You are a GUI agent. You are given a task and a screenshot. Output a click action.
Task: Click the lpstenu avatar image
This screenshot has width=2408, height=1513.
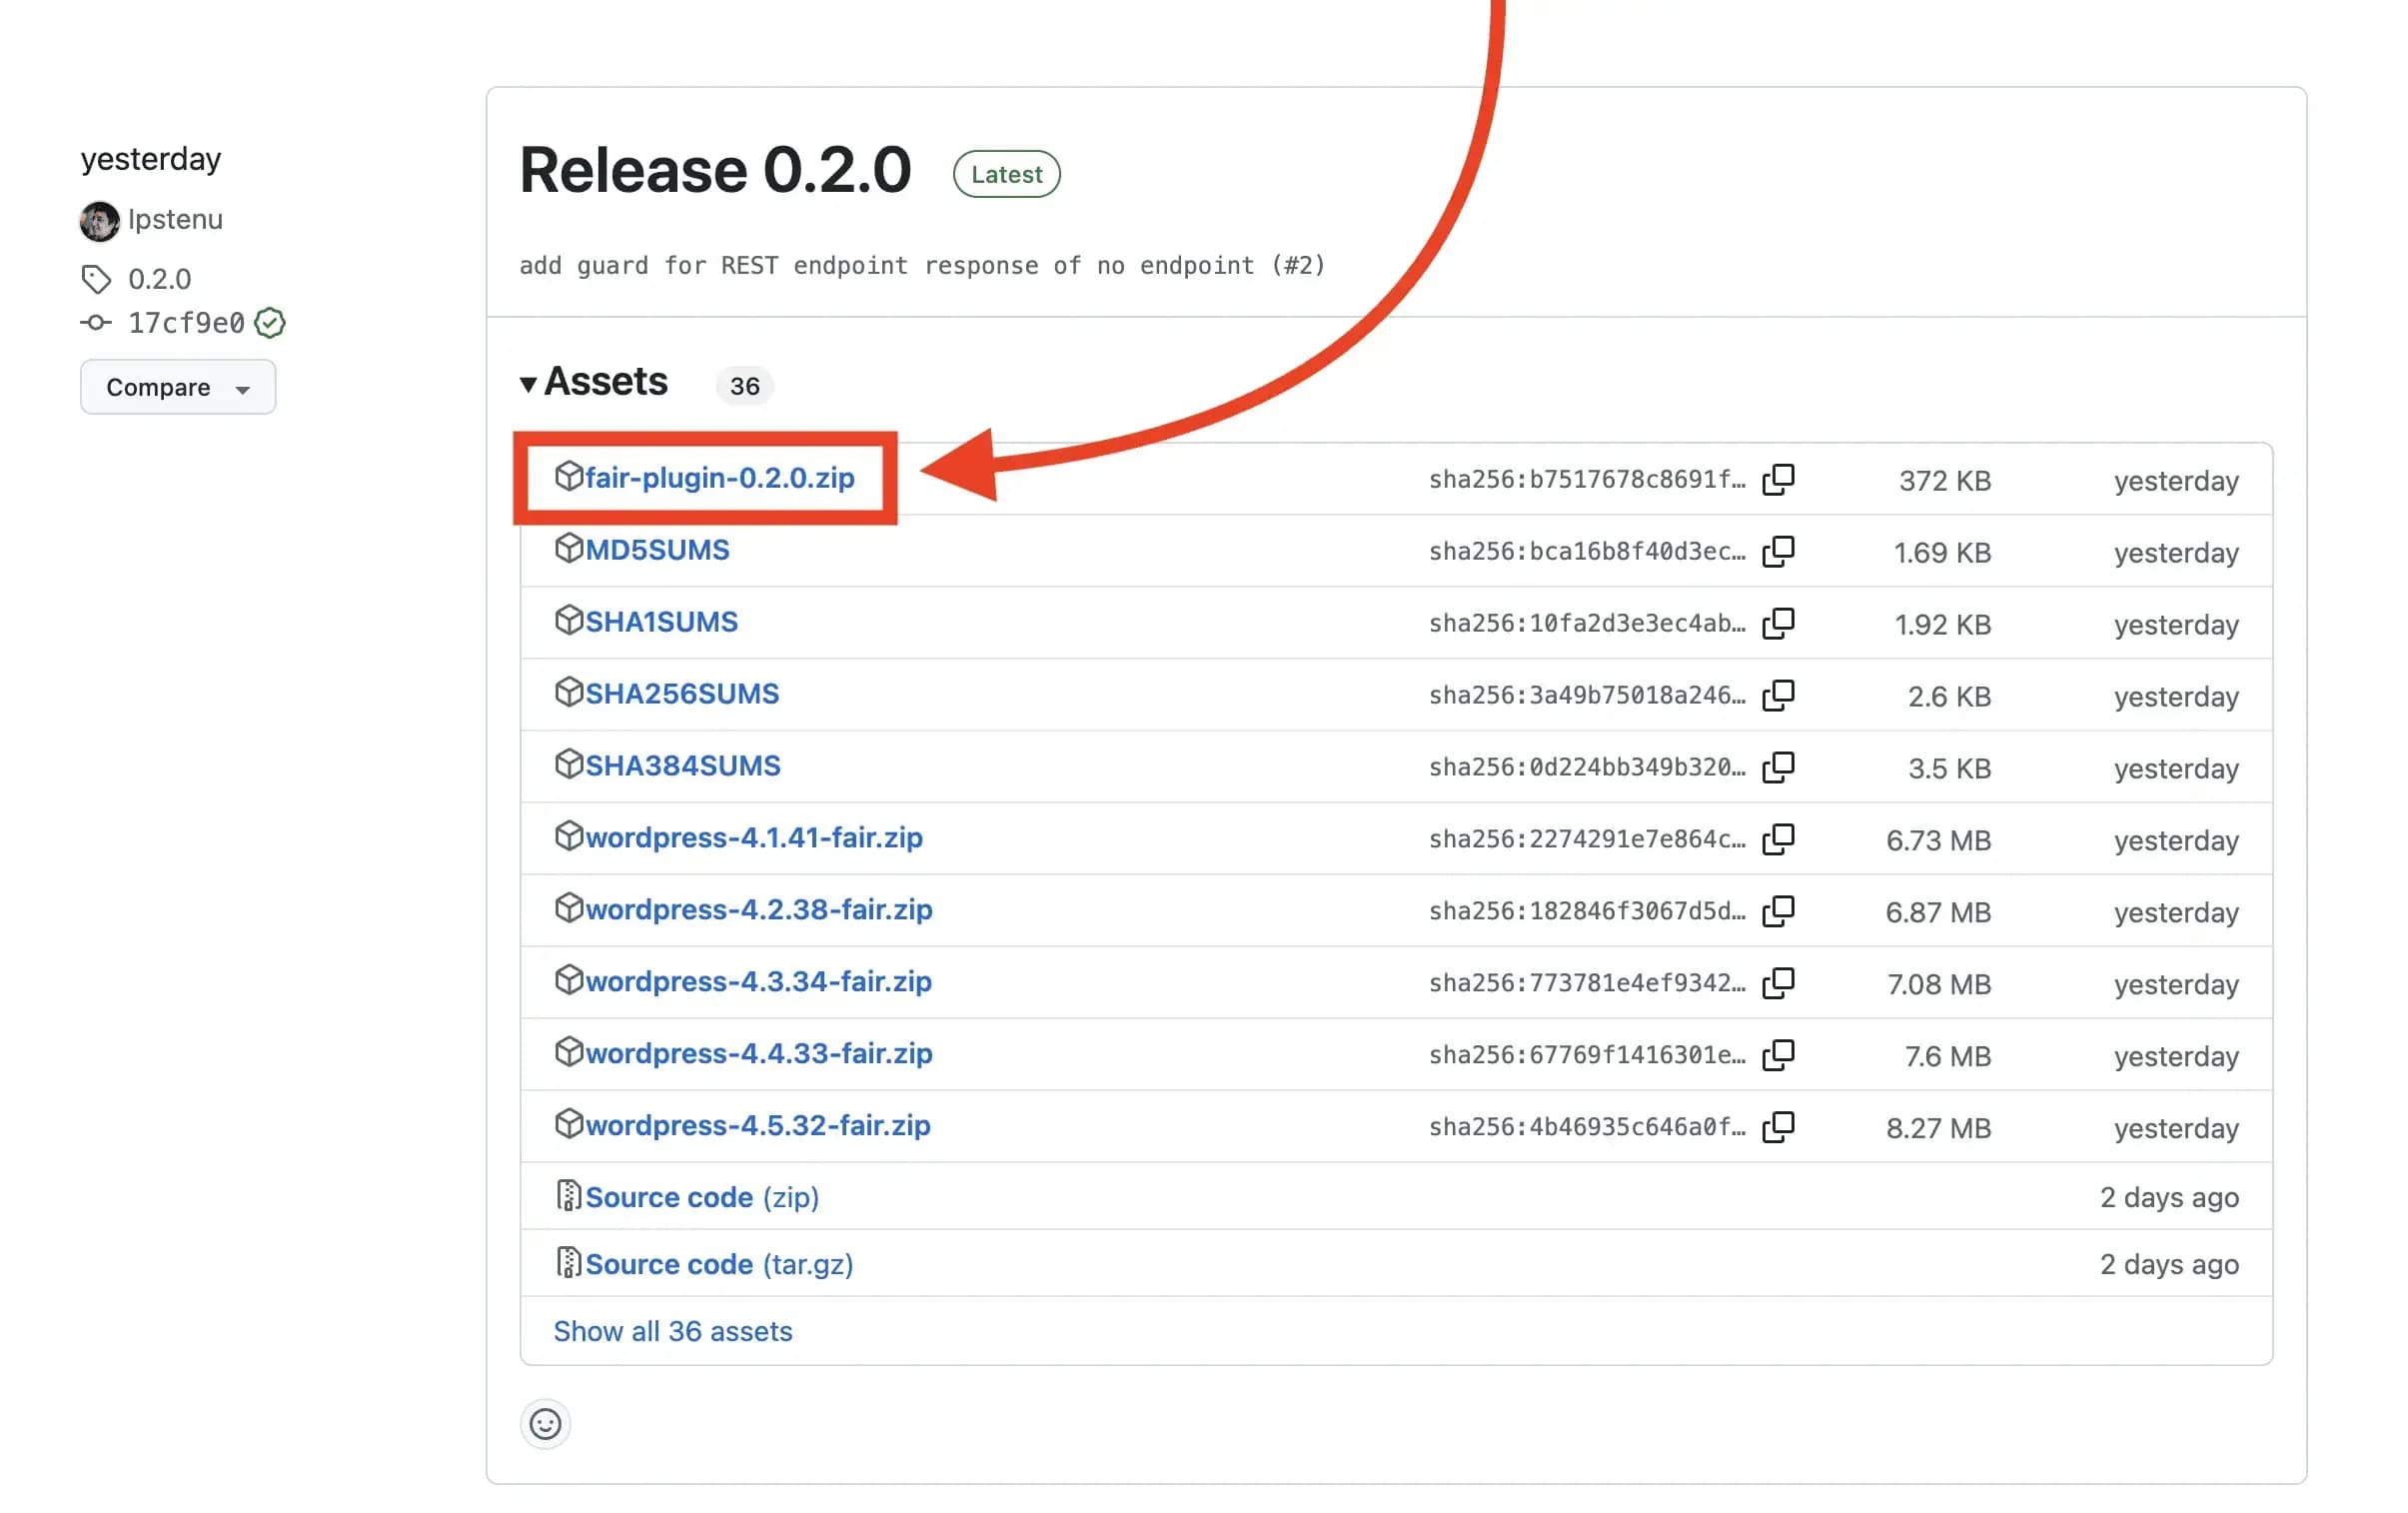point(99,221)
